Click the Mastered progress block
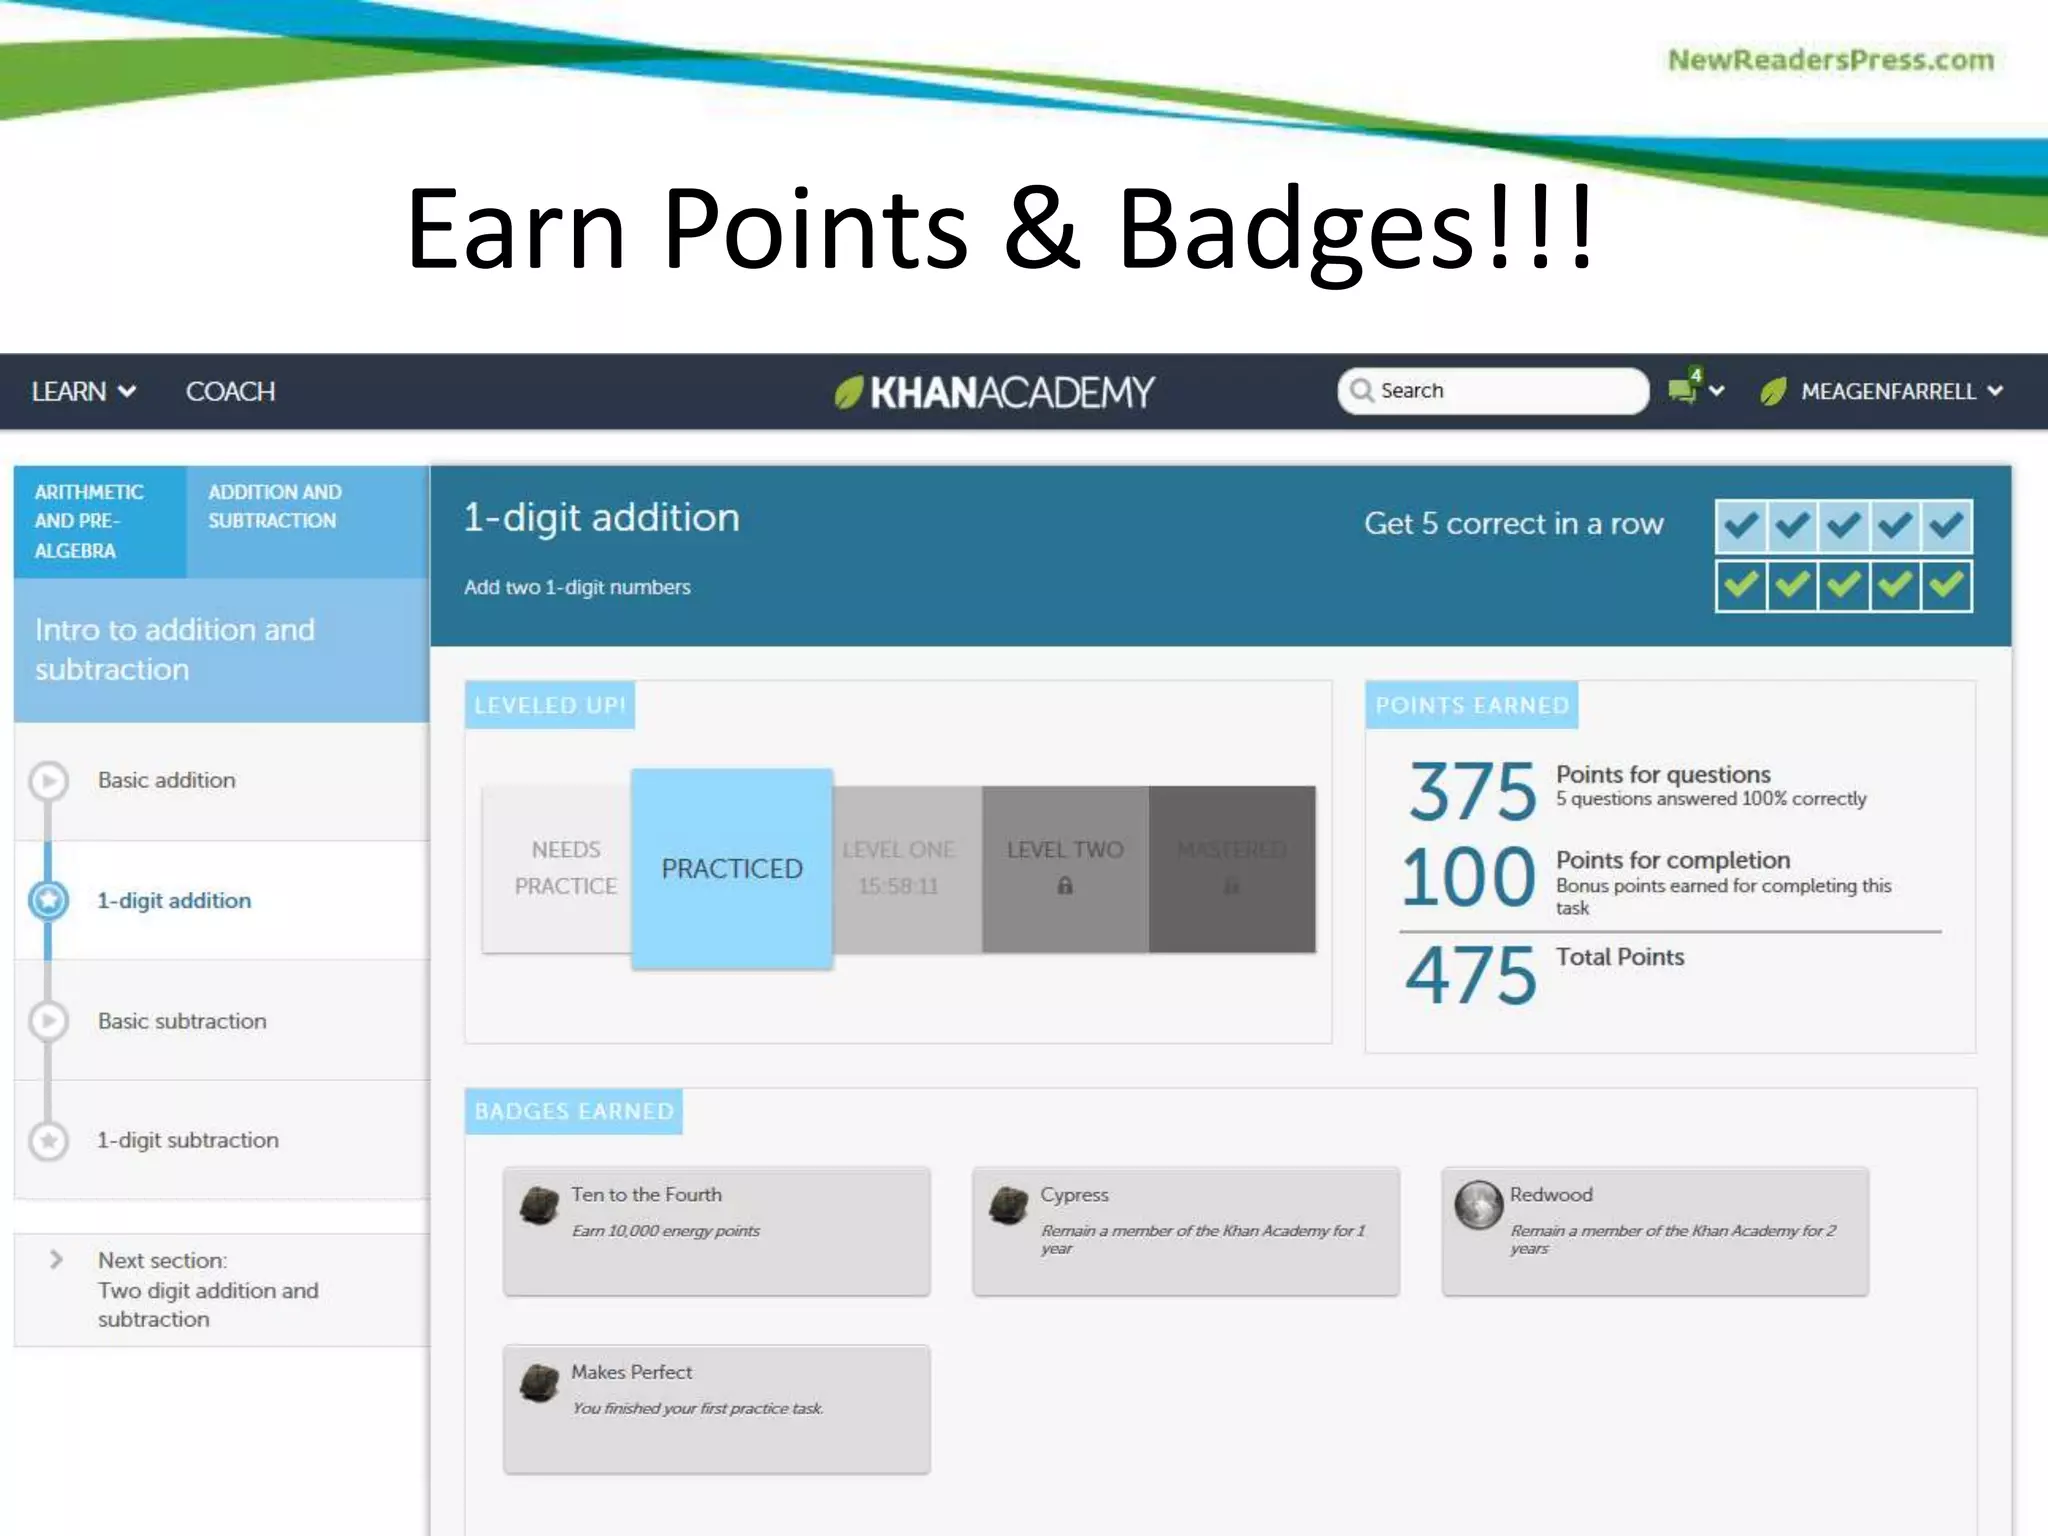The width and height of the screenshot is (2048, 1536). [x=1232, y=868]
